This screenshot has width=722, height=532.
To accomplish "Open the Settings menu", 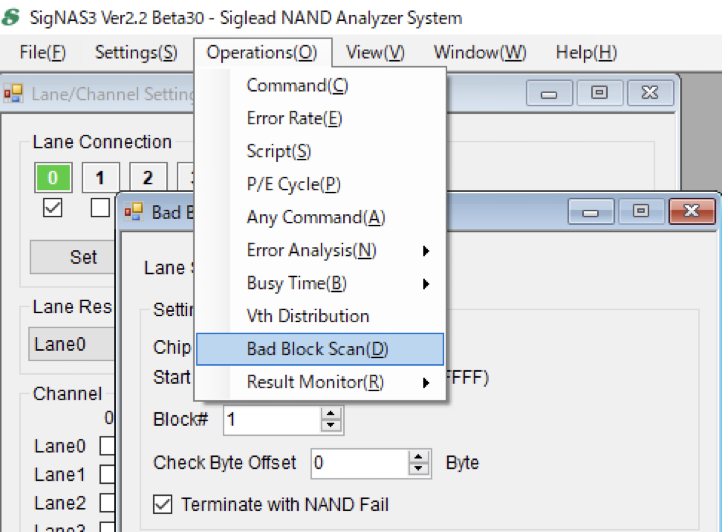I will point(136,53).
